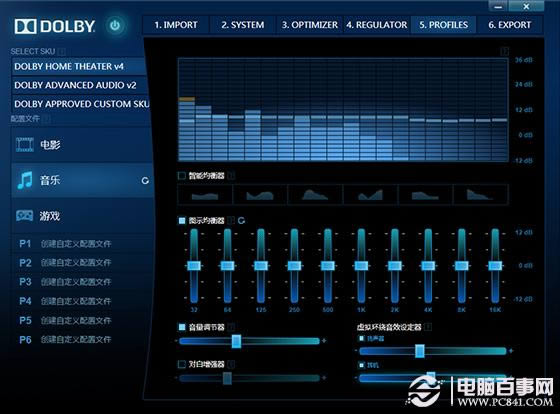Switch to the 3. OPTIMIZER tab

click(x=310, y=25)
